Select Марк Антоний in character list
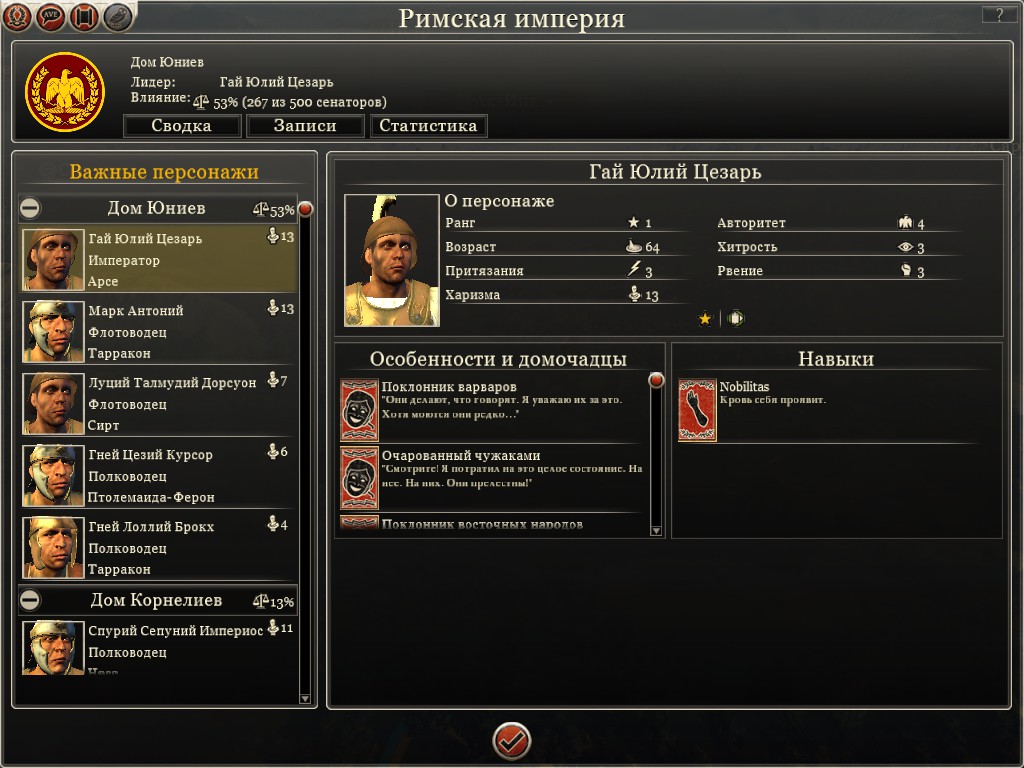Viewport: 1024px width, 768px height. pyautogui.click(x=159, y=331)
